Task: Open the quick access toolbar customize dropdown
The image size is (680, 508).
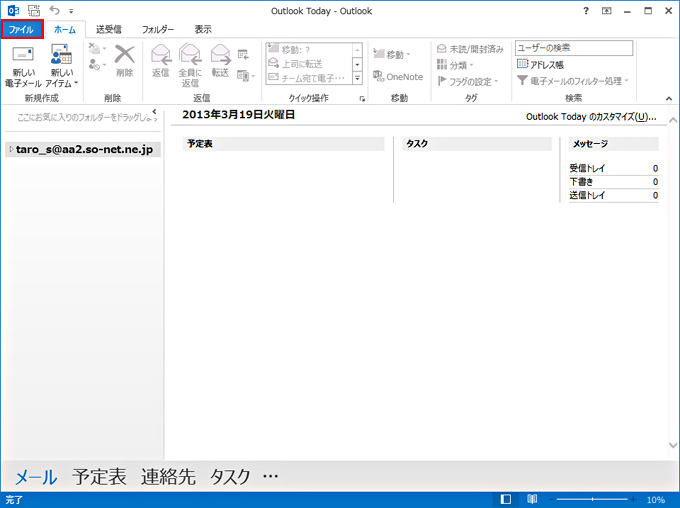Action: 71,11
